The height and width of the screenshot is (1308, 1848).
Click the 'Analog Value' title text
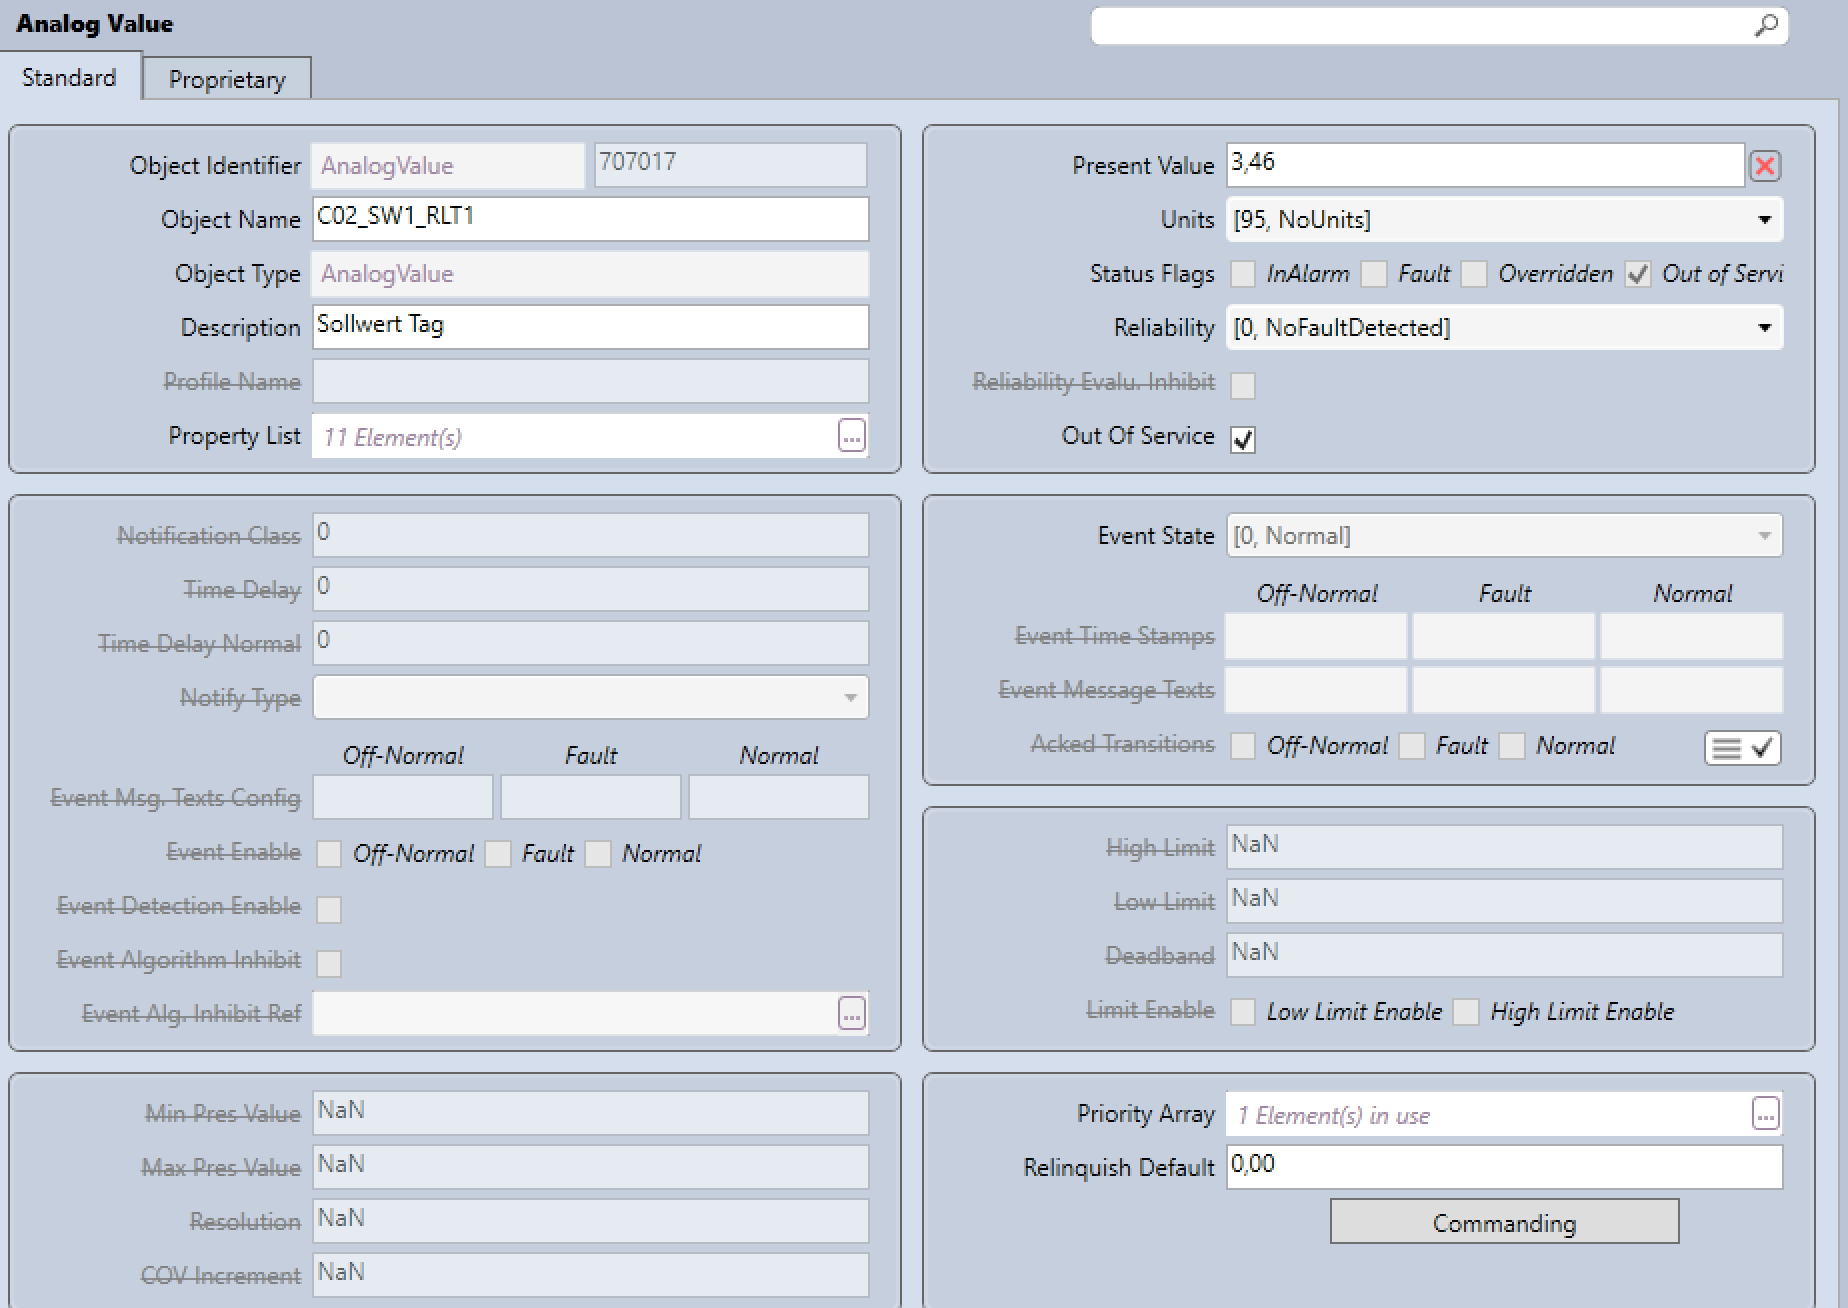click(x=95, y=24)
